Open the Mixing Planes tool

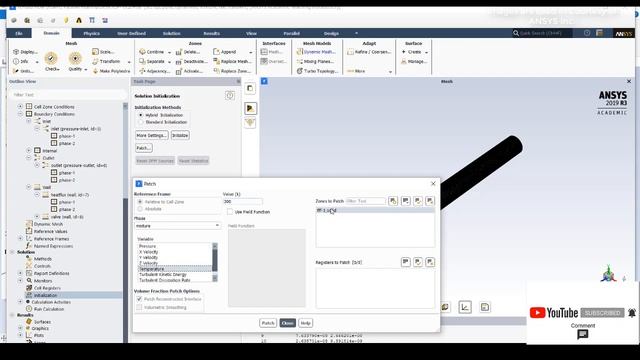coord(315,62)
